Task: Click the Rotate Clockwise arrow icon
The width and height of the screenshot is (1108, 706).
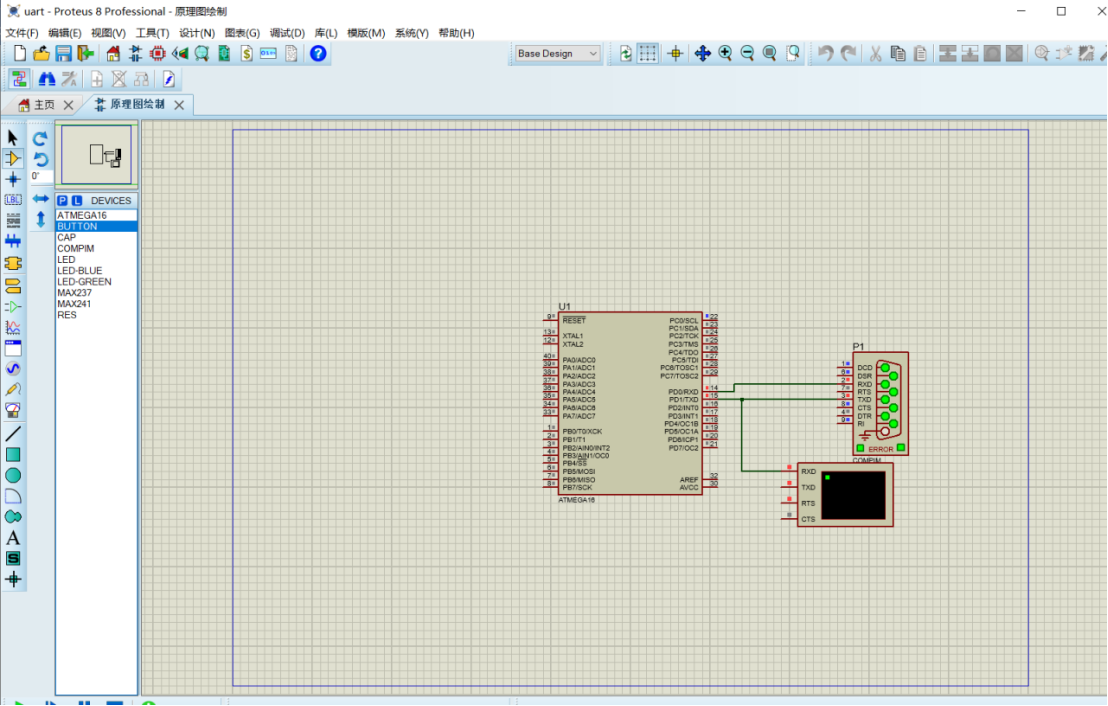Action: (40, 139)
